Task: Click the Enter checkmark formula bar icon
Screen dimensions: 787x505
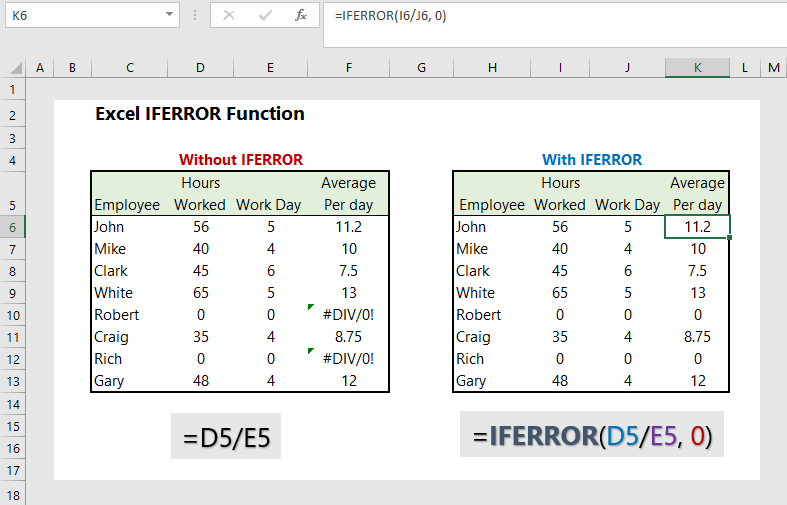Action: click(265, 16)
